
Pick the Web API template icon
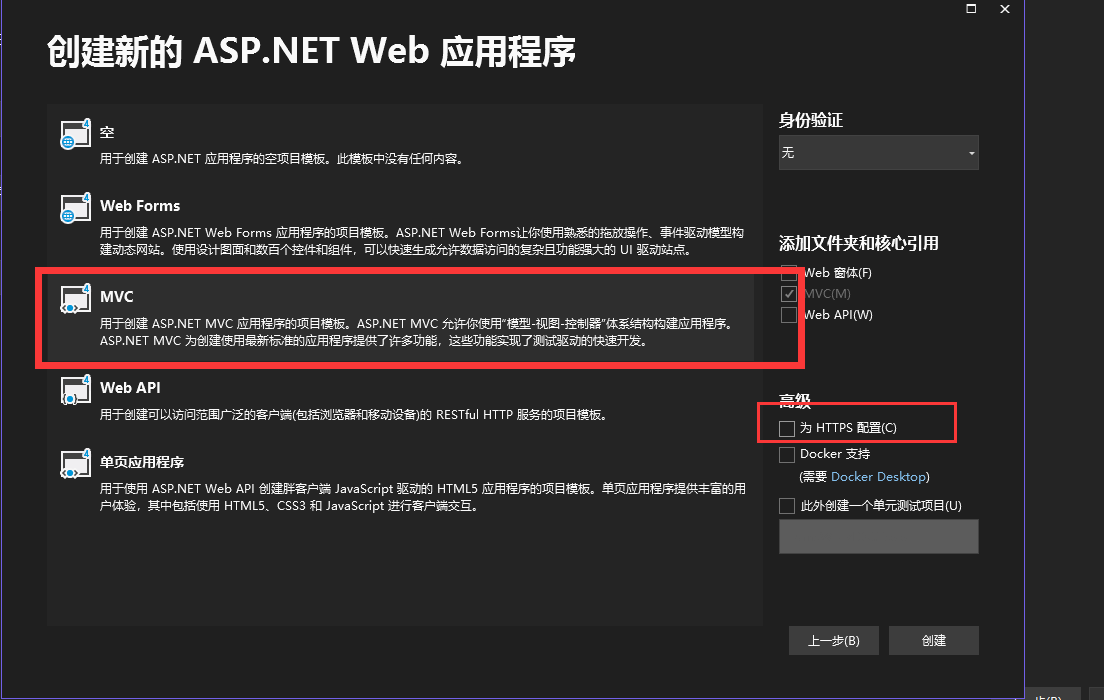75,389
